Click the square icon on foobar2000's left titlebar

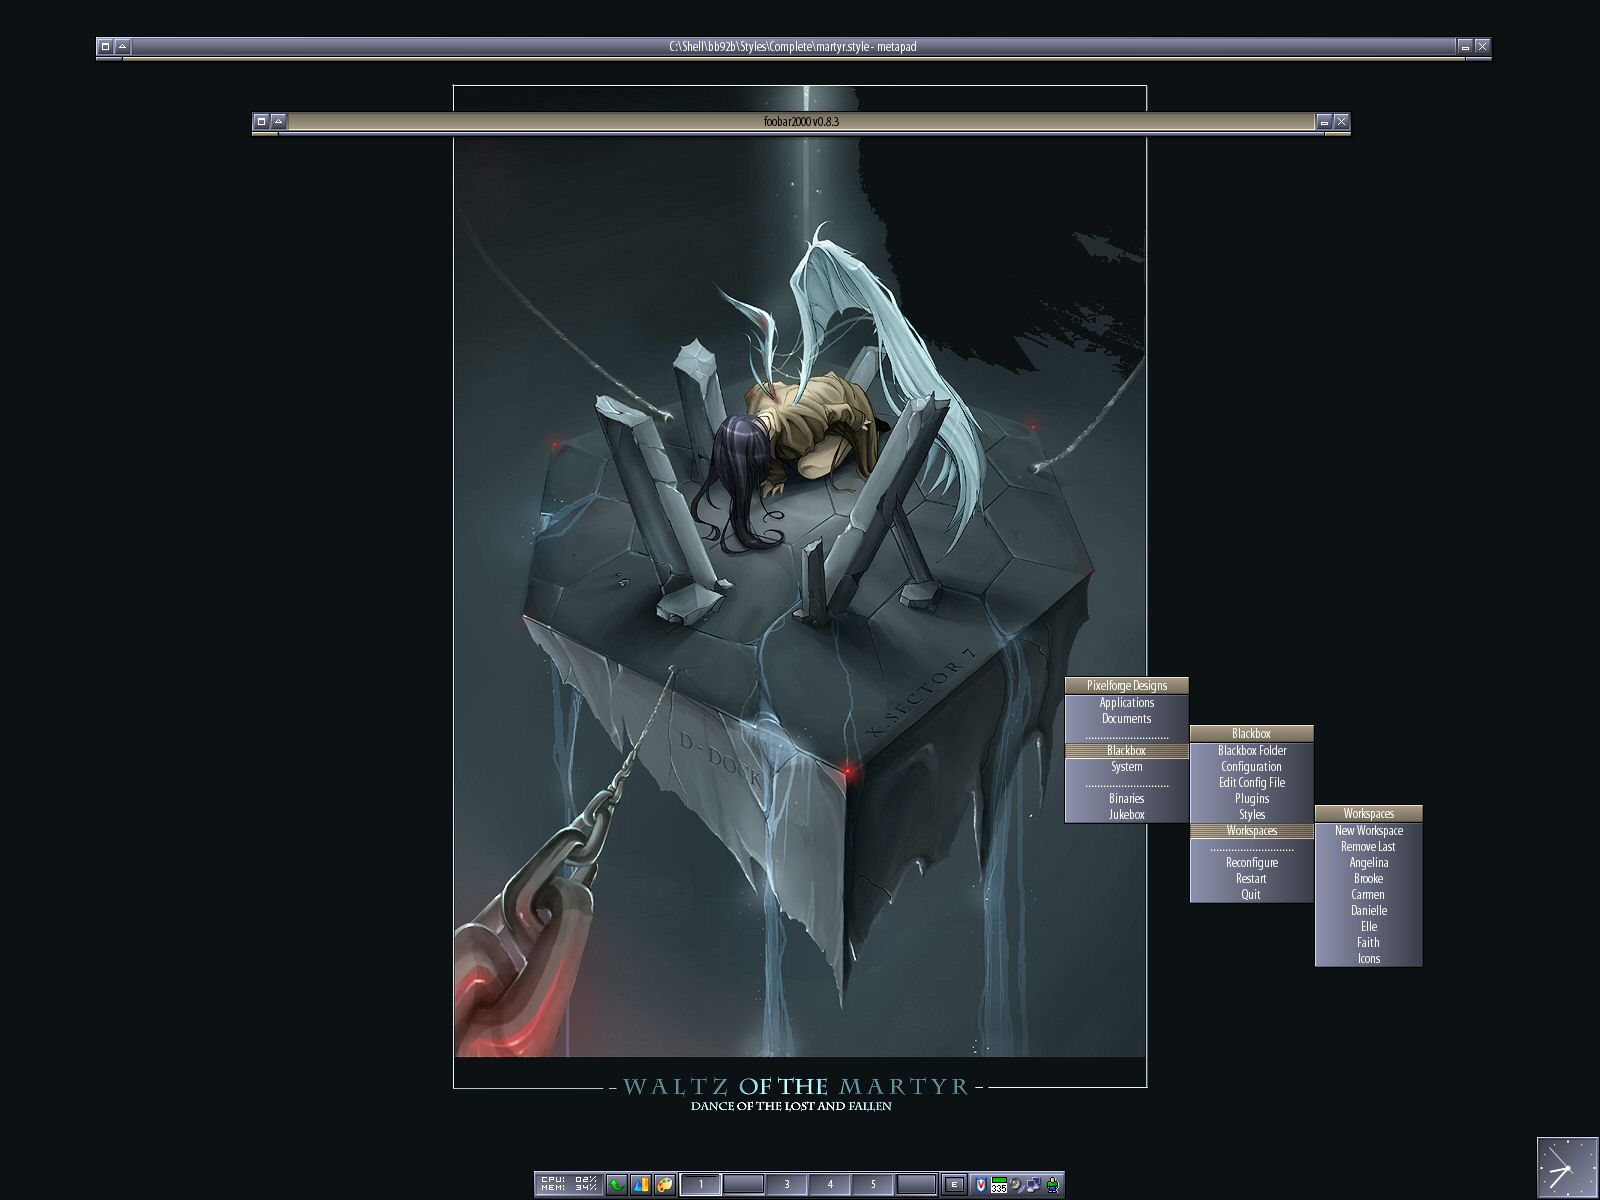pos(261,121)
